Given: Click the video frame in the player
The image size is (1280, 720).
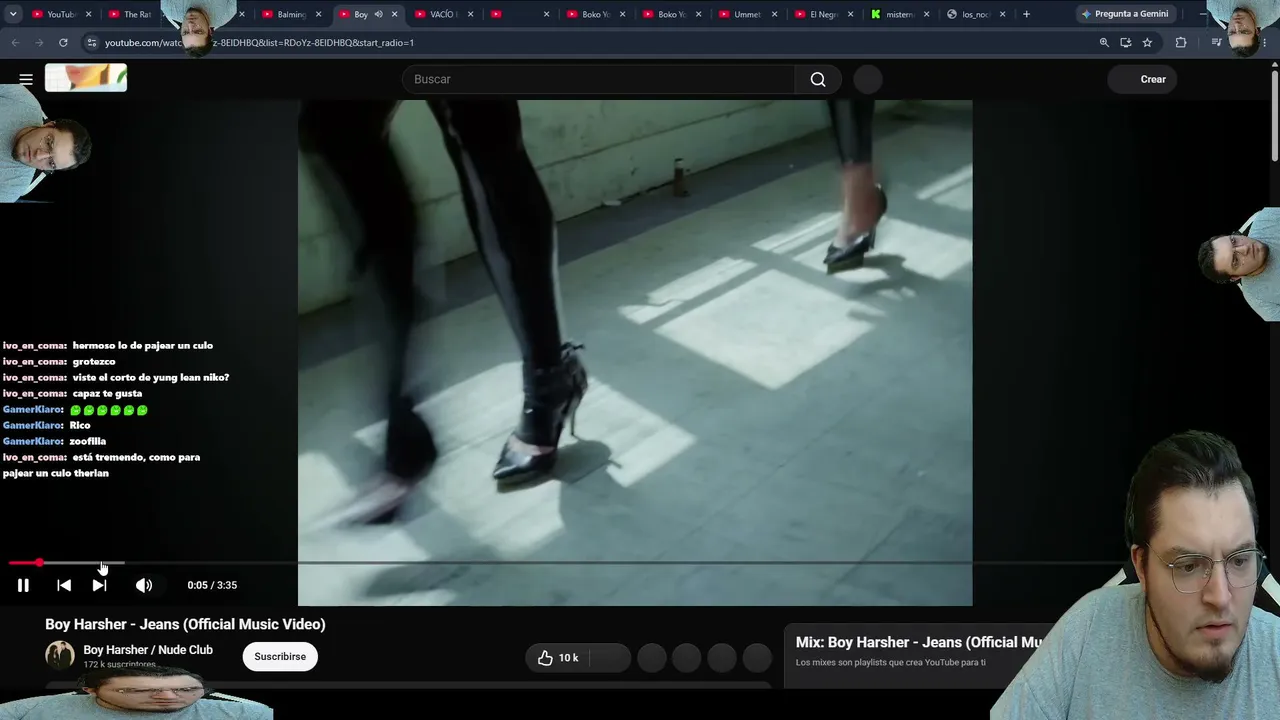Looking at the screenshot, I should 635,352.
